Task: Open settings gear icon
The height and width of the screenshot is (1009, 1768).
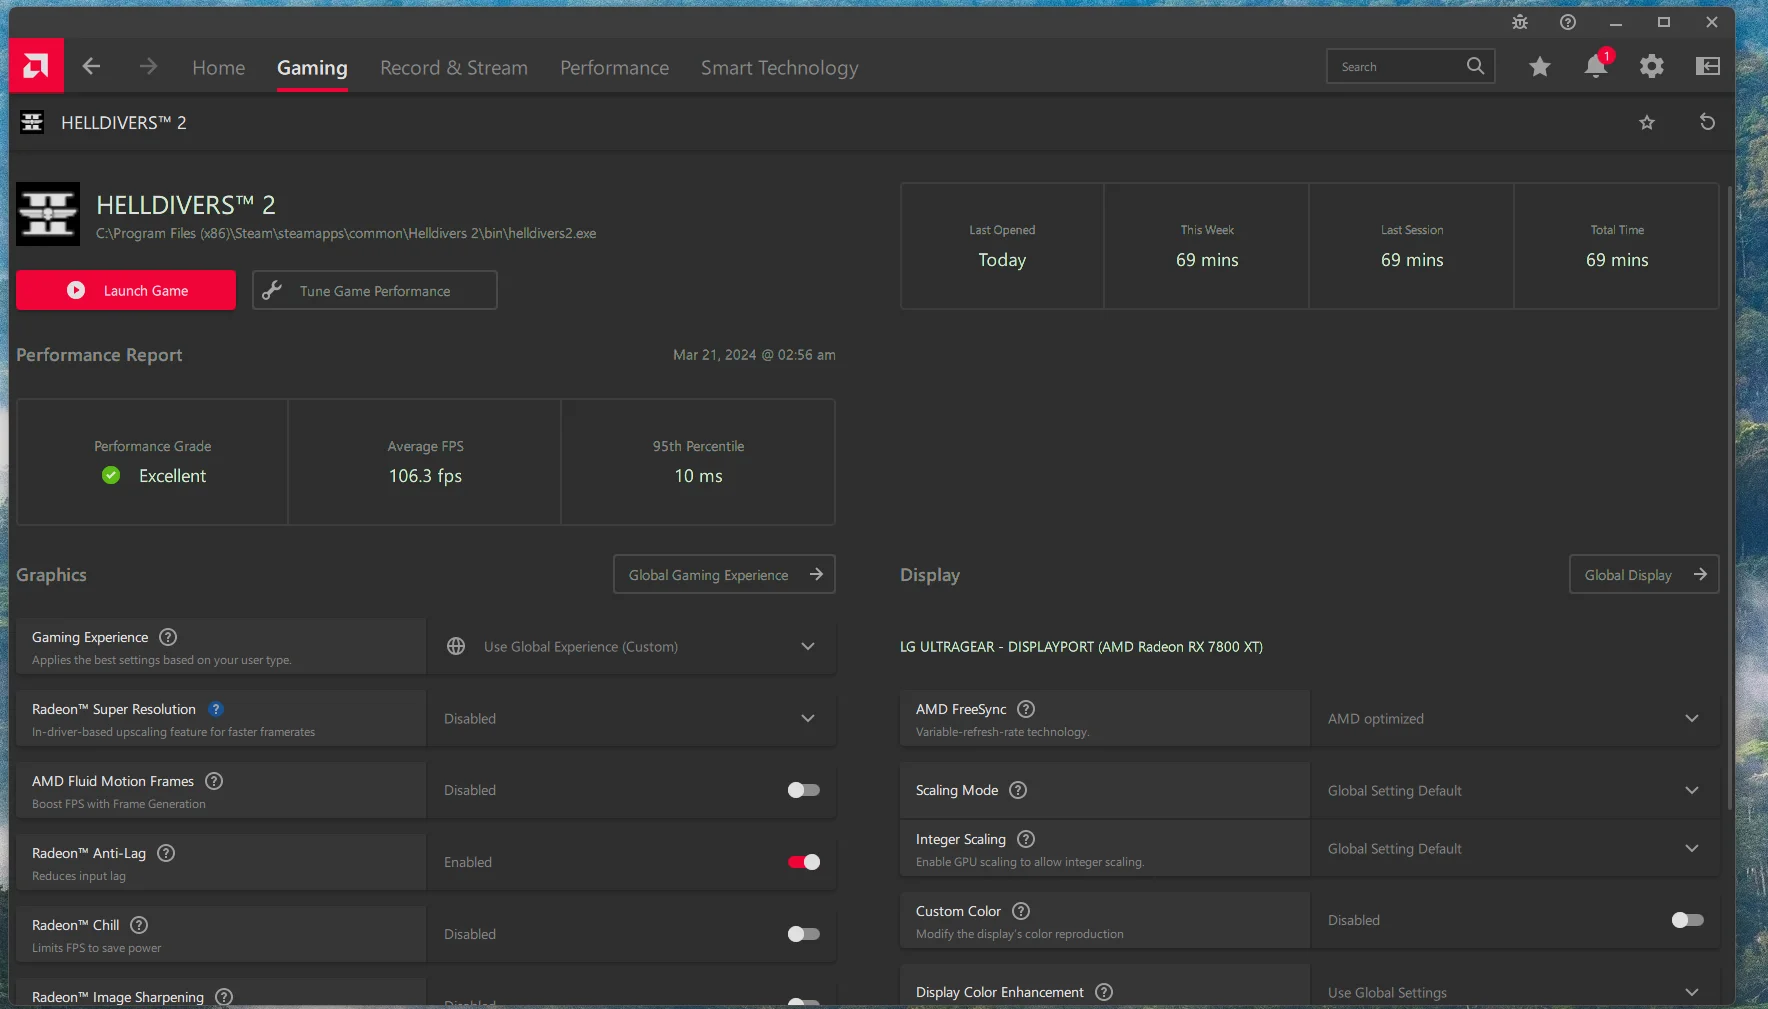Action: click(1652, 66)
